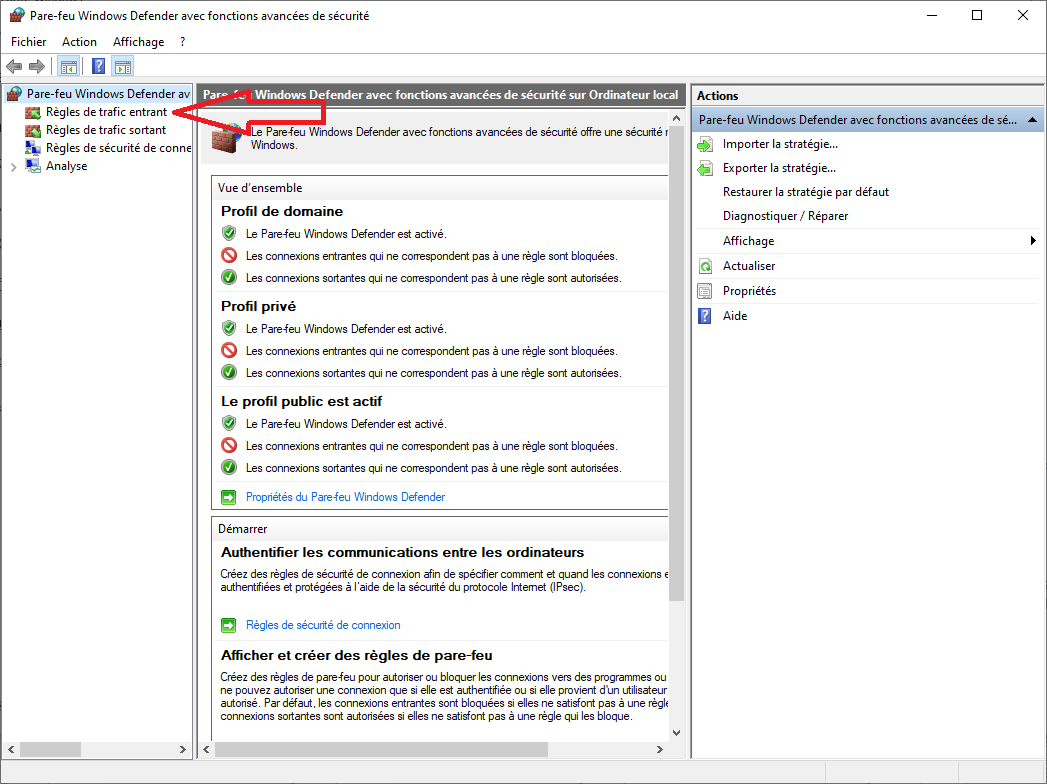The image size is (1047, 784).
Task: Open the Affichage menu in menu bar
Action: tap(138, 41)
